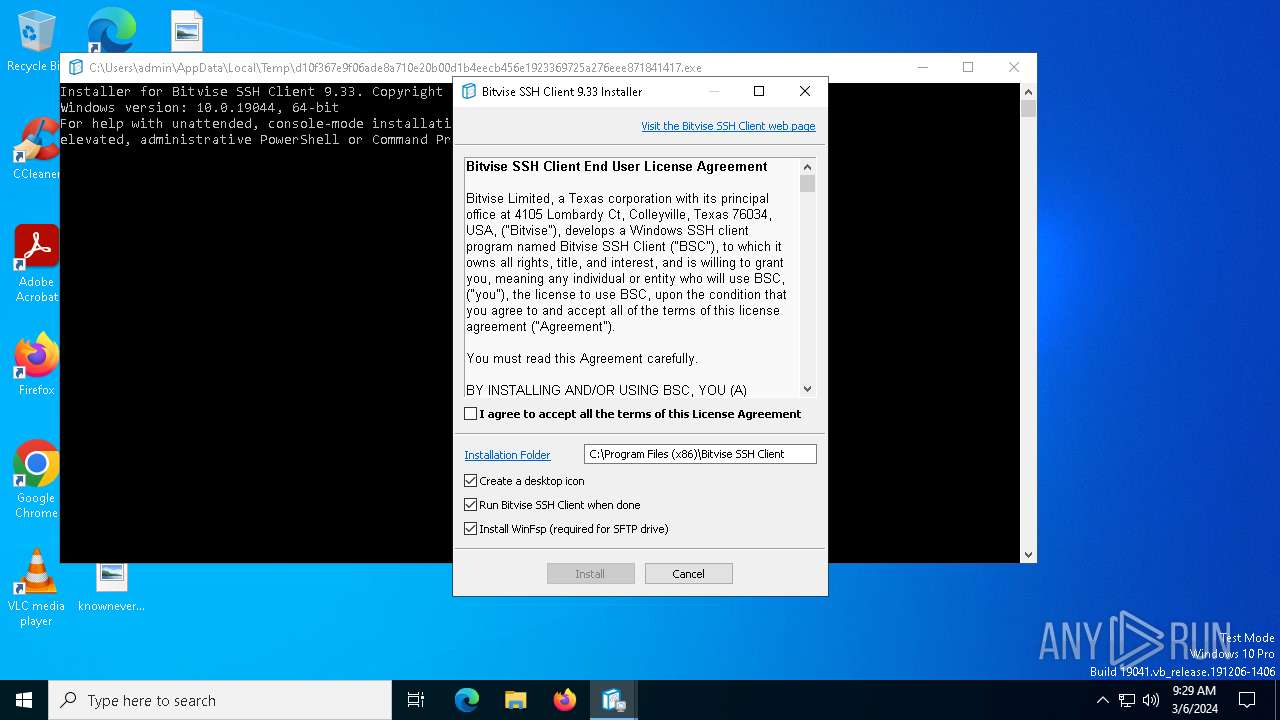Click the console window scroll down arrow
This screenshot has width=1280, height=720.
(x=1028, y=555)
